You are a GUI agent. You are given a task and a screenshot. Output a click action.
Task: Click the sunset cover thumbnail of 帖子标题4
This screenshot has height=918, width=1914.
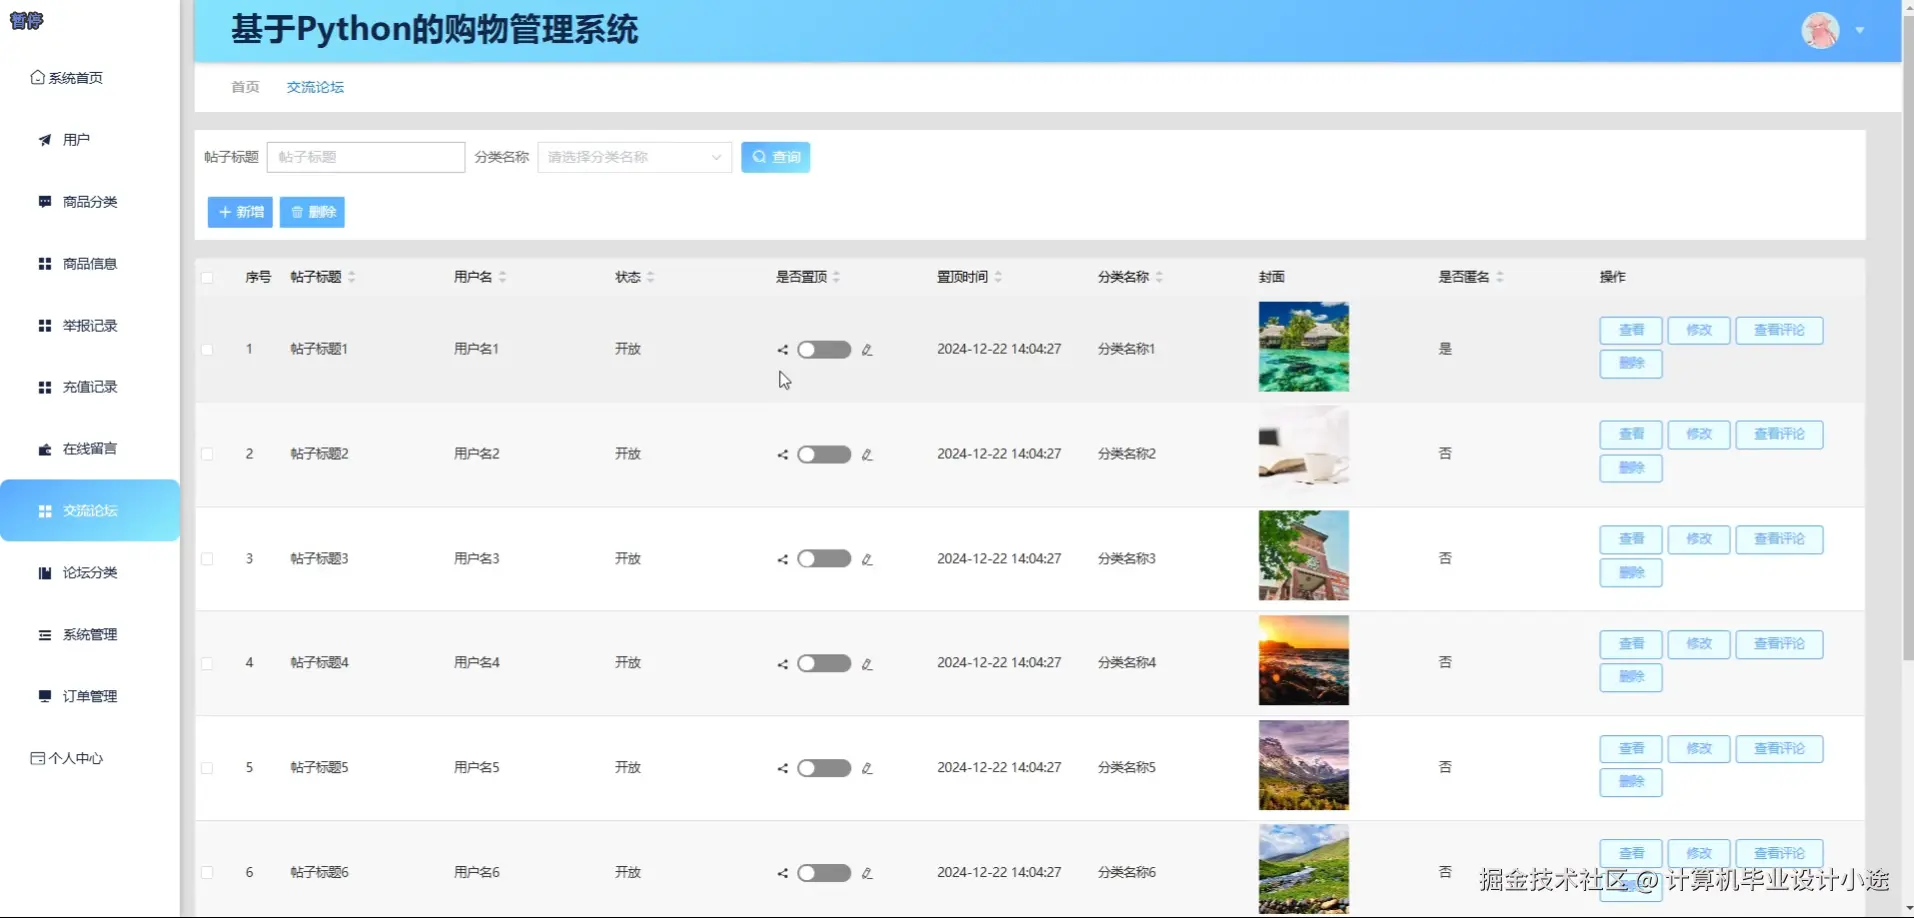coord(1303,661)
